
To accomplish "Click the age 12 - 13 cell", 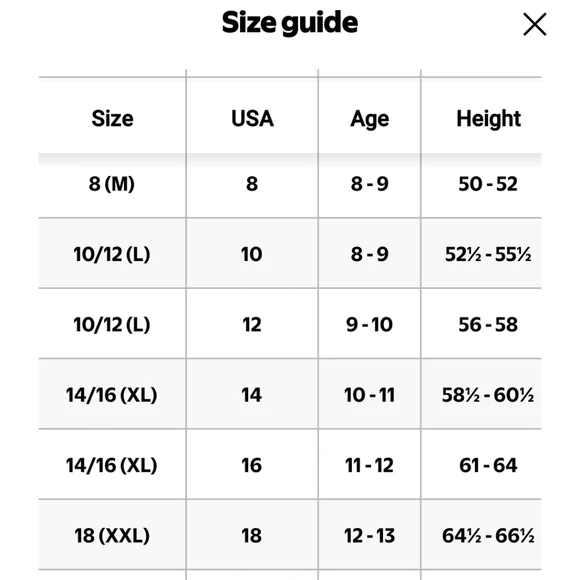I will (369, 535).
